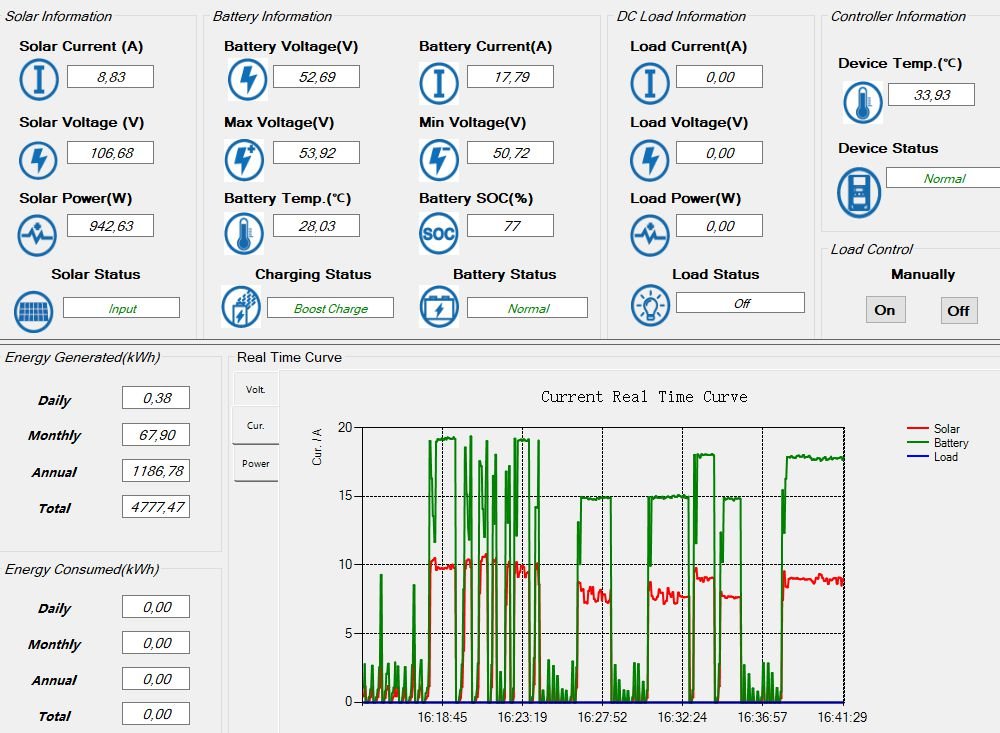Click the Charging Status icon
This screenshot has height=733, width=1000.
[240, 306]
